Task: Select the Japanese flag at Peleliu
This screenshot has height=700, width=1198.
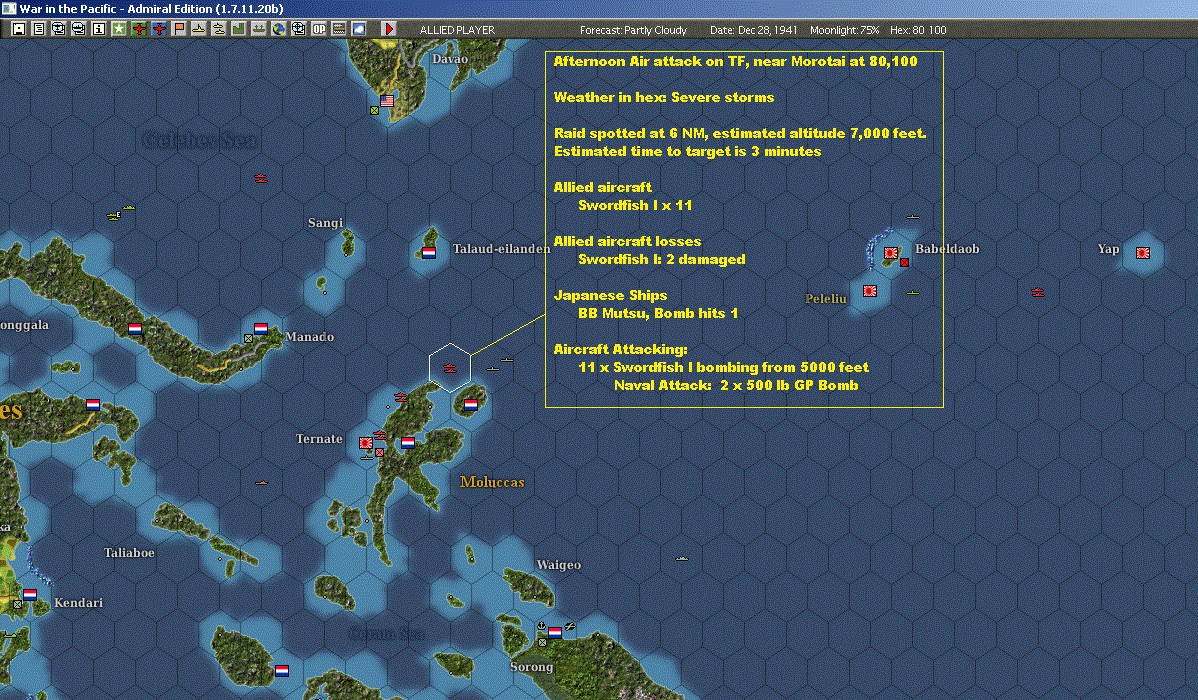Action: point(869,291)
